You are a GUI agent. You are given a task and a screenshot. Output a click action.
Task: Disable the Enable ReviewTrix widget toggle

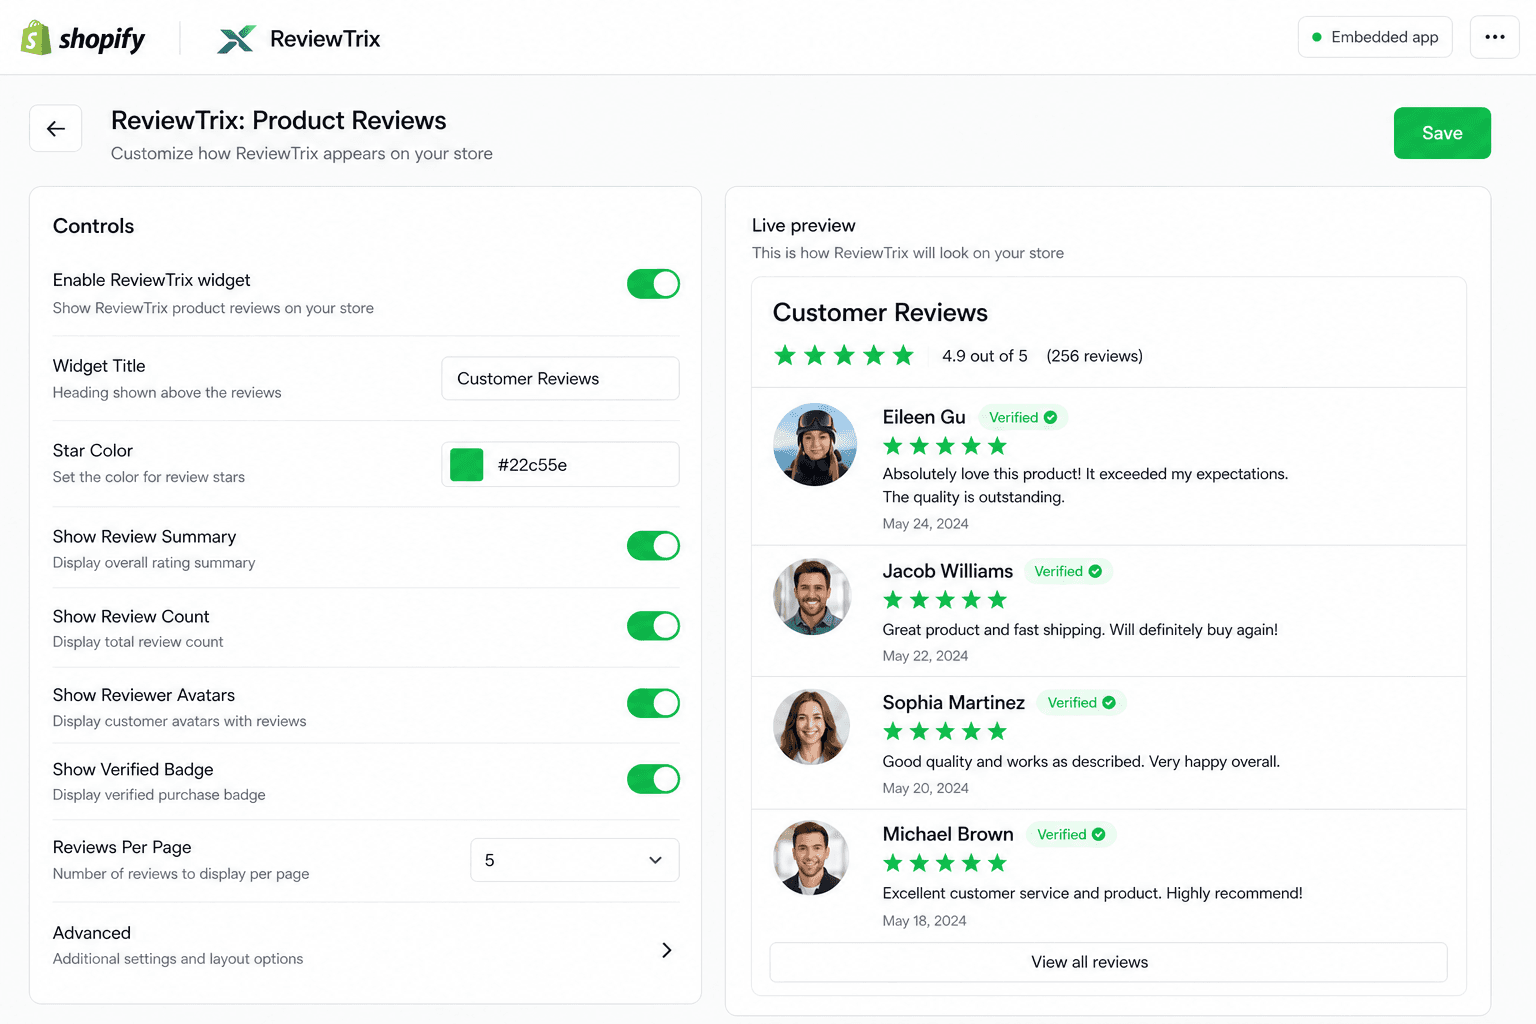(653, 284)
